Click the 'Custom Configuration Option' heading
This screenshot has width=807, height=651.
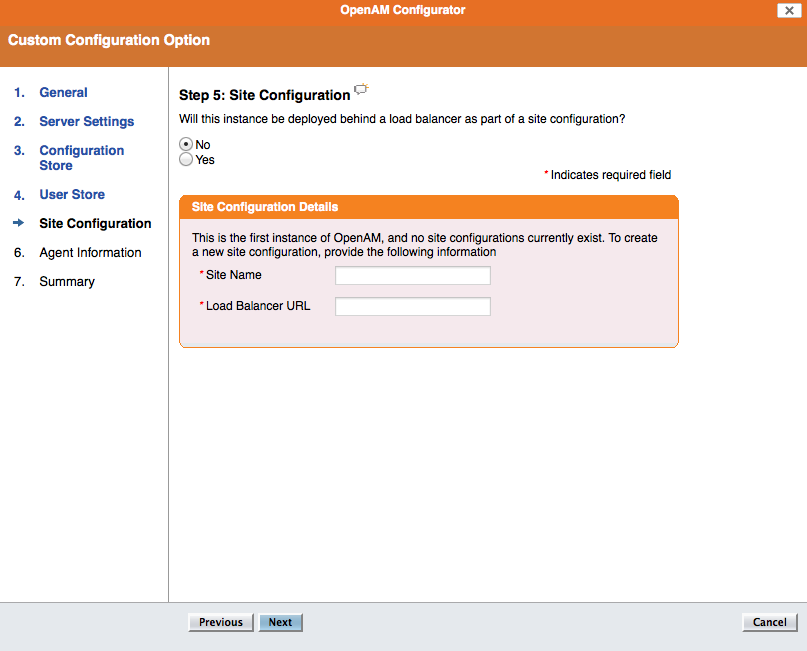pyautogui.click(x=109, y=40)
